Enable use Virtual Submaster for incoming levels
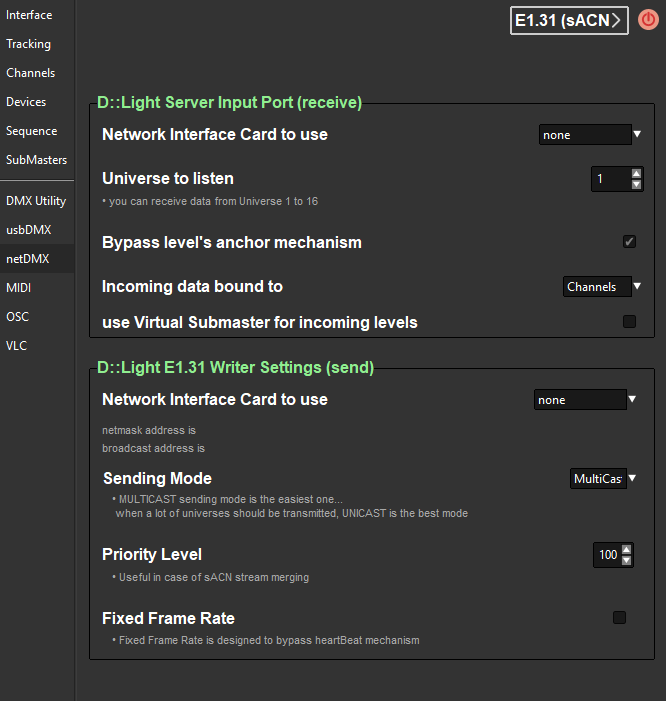This screenshot has height=701, width=666. click(x=629, y=322)
